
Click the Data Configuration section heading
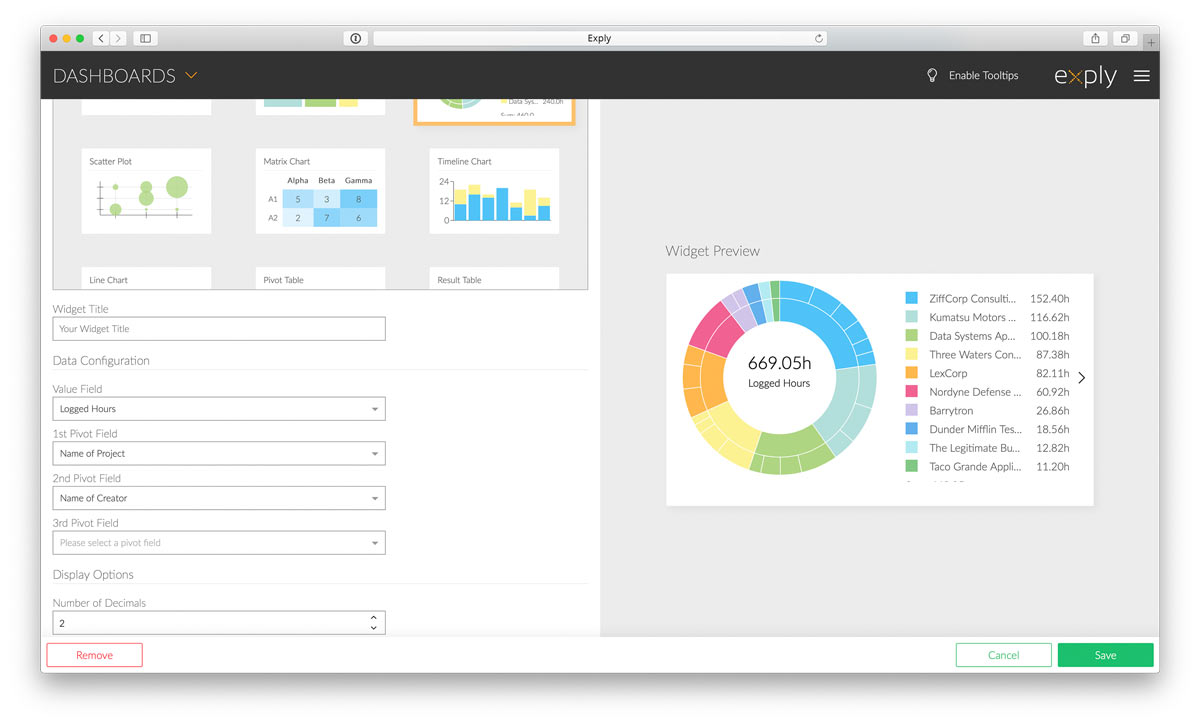click(x=101, y=360)
